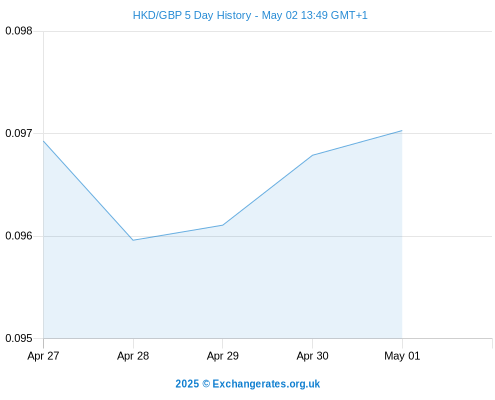Screen dimensions: 495x400
Task: Click the 0.096 y-axis label
Action: click(x=19, y=236)
